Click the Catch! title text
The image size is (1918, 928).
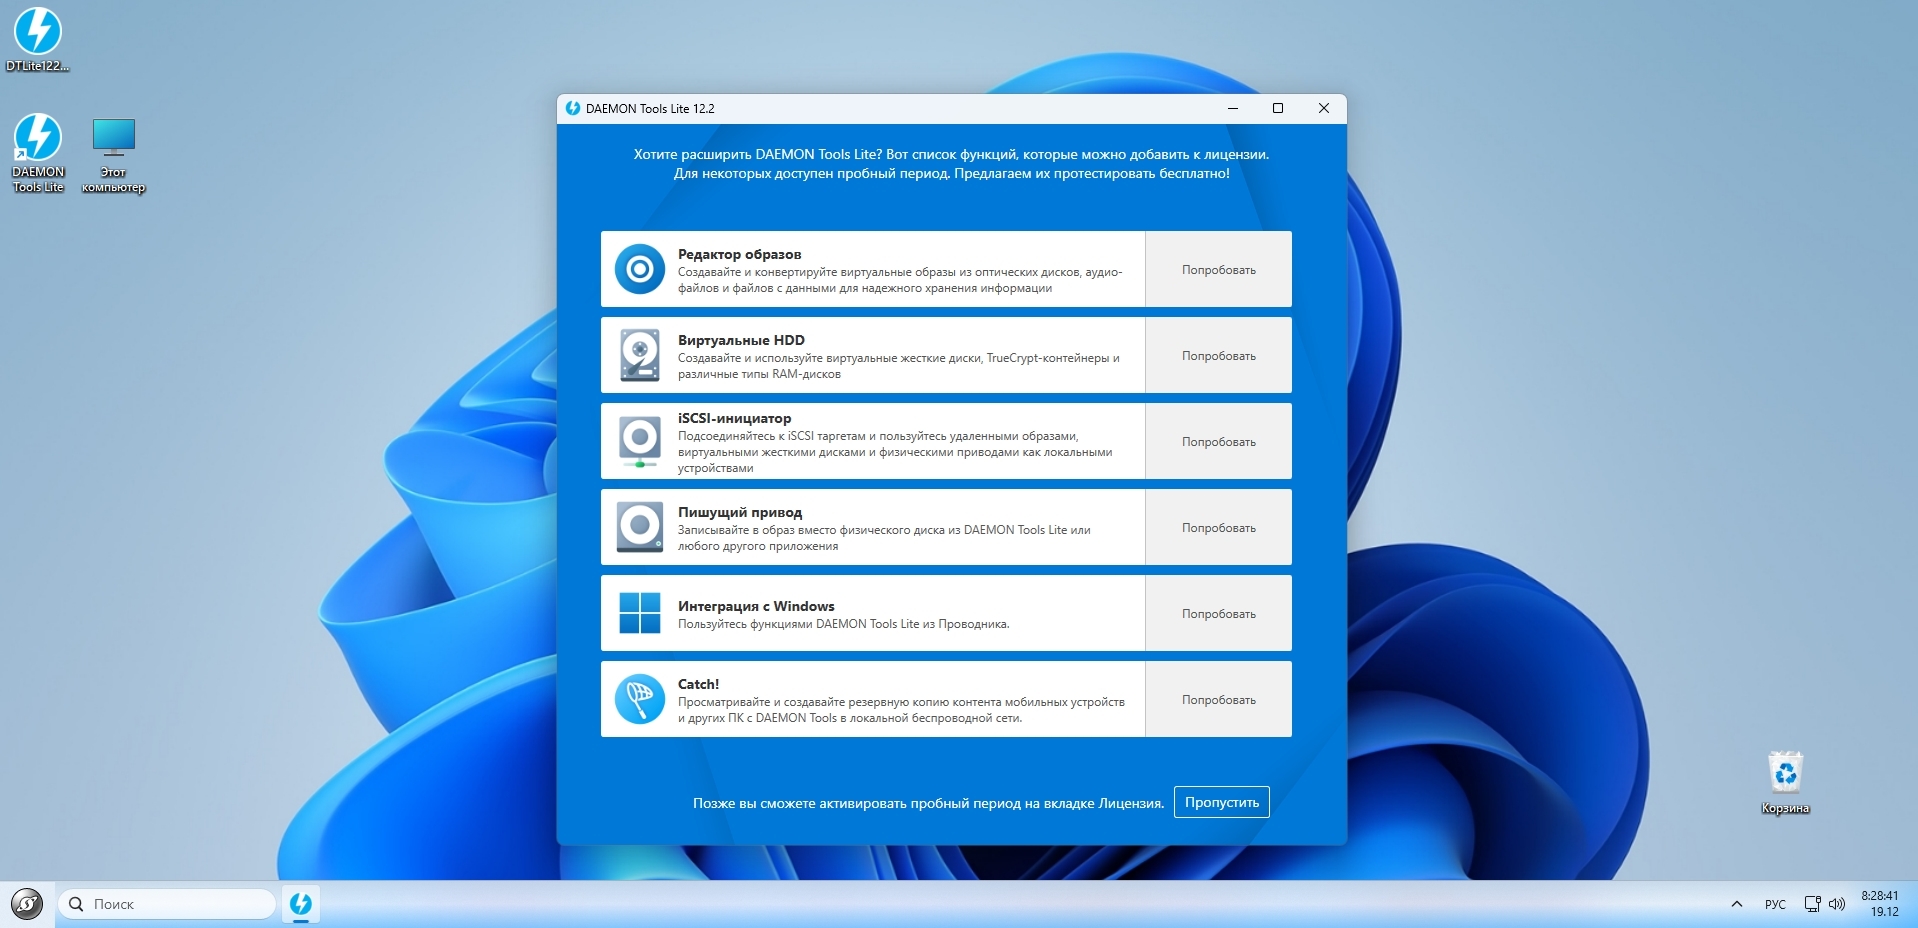pos(698,684)
